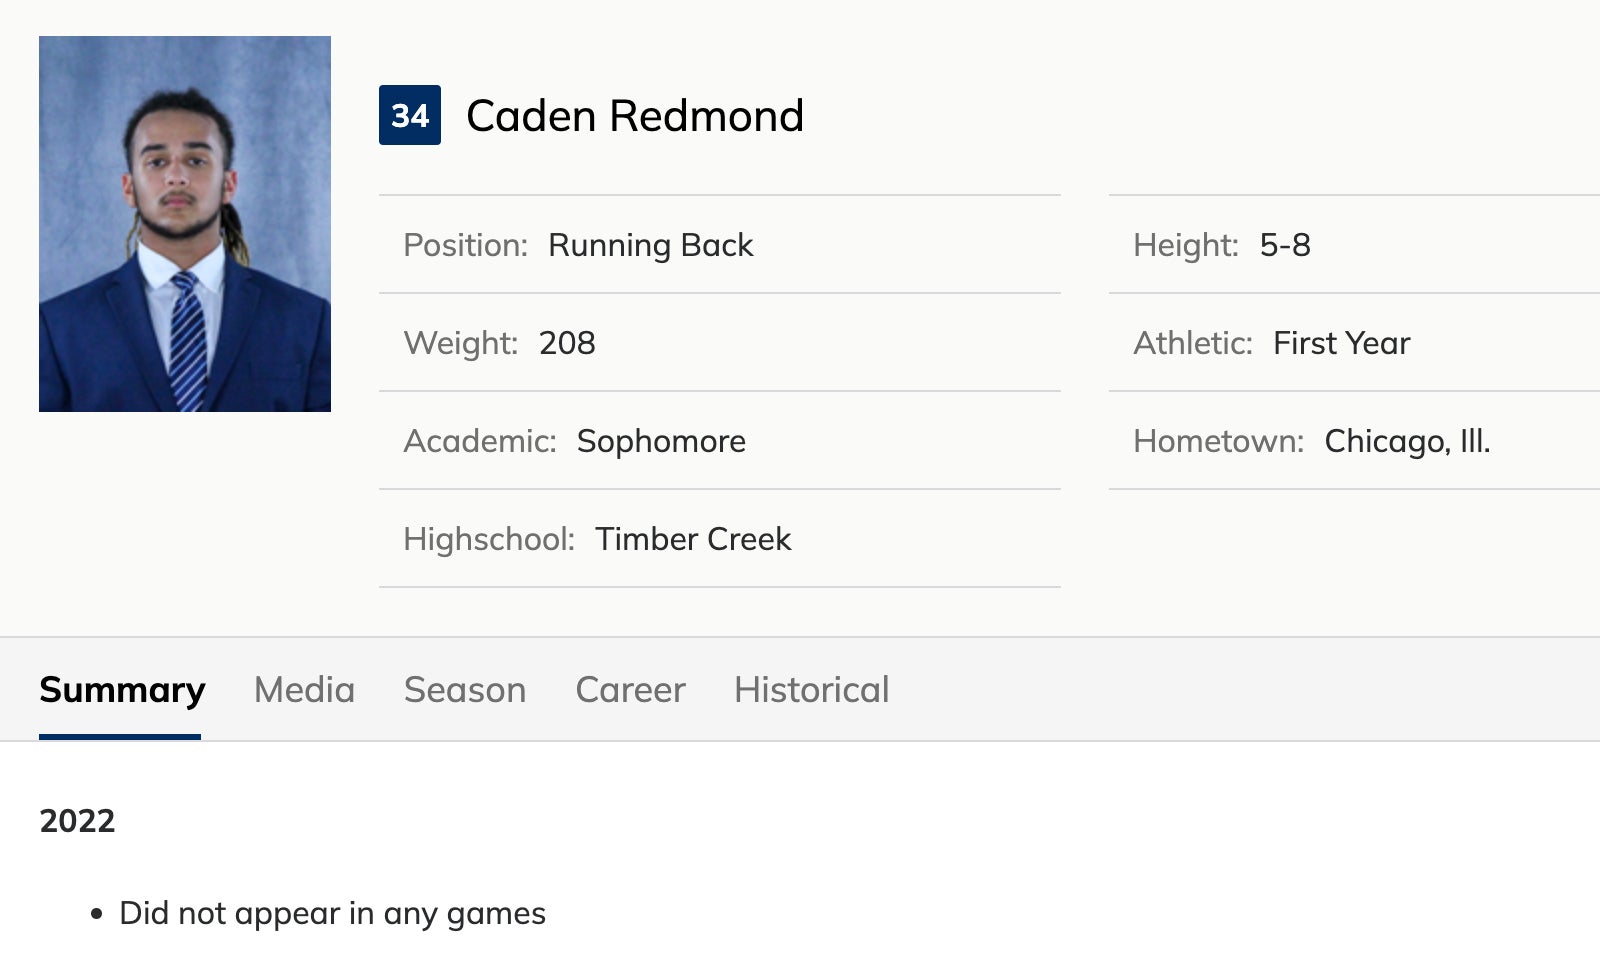Switch to the Media tab
Image resolution: width=1600 pixels, height=964 pixels.
(x=304, y=690)
